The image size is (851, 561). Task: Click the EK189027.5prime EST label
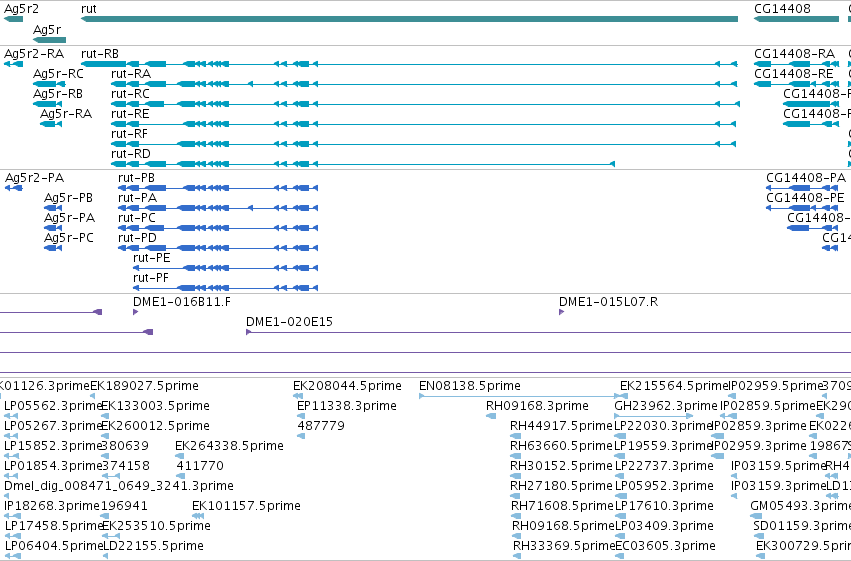(x=144, y=386)
